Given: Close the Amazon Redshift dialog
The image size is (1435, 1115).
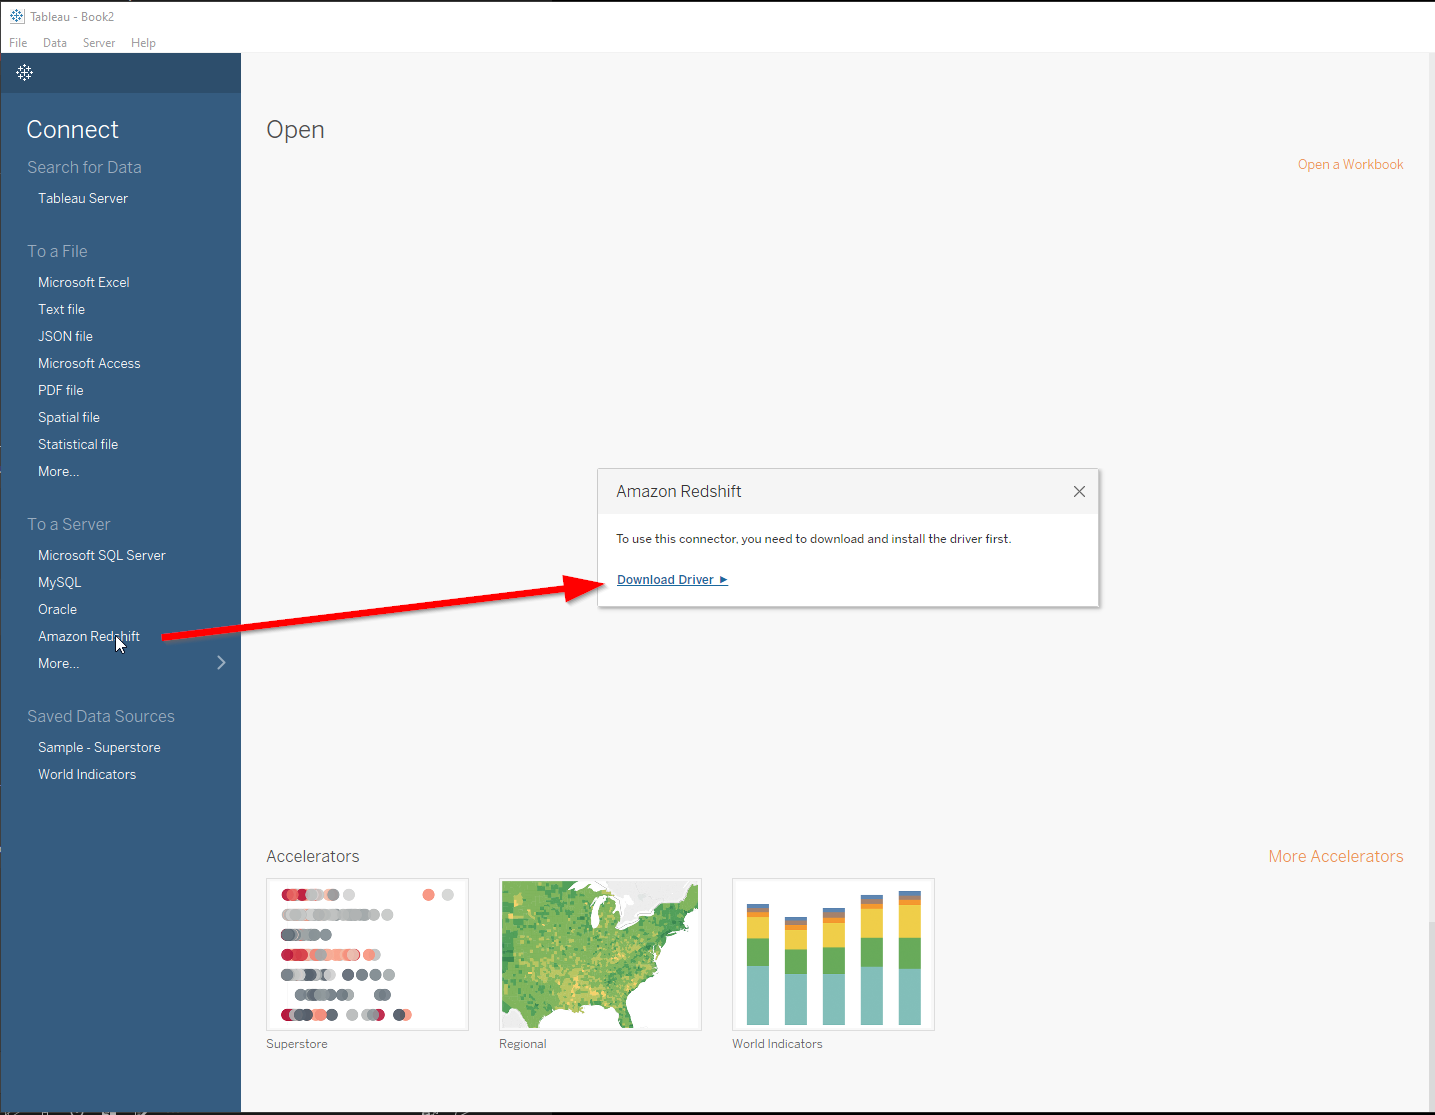Looking at the screenshot, I should pyautogui.click(x=1079, y=491).
